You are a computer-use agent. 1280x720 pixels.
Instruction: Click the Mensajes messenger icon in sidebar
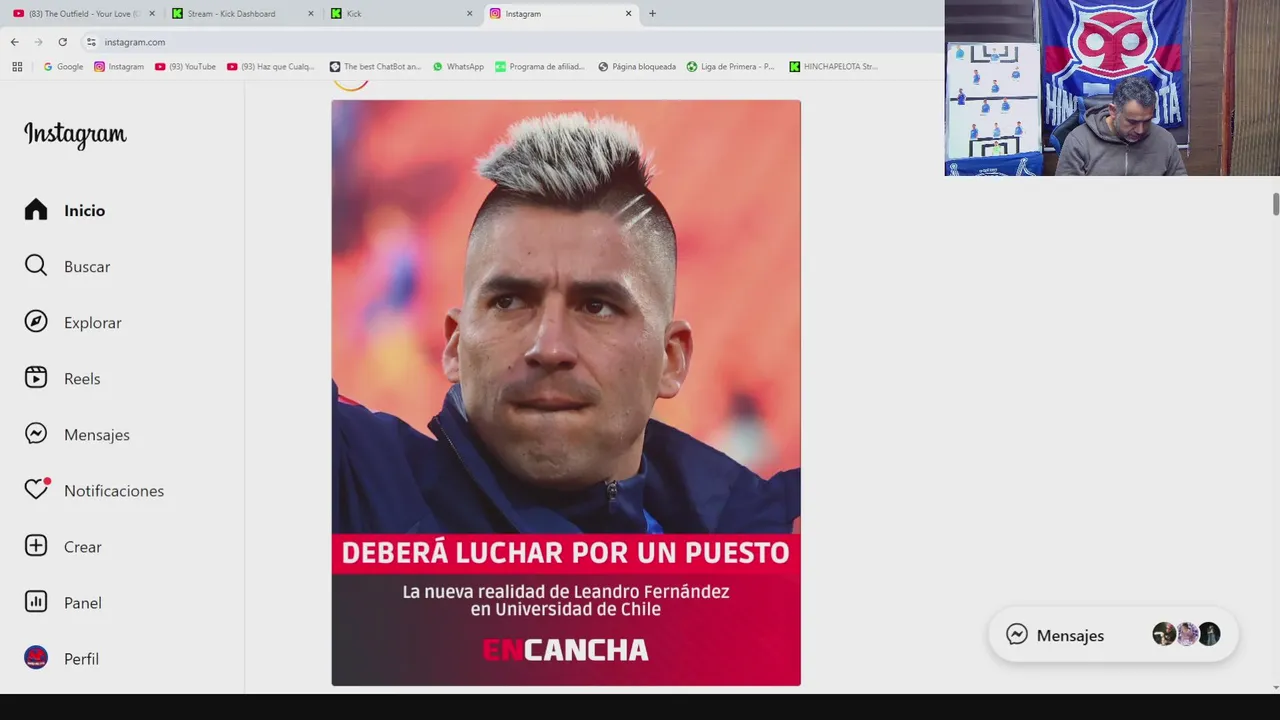pos(36,434)
